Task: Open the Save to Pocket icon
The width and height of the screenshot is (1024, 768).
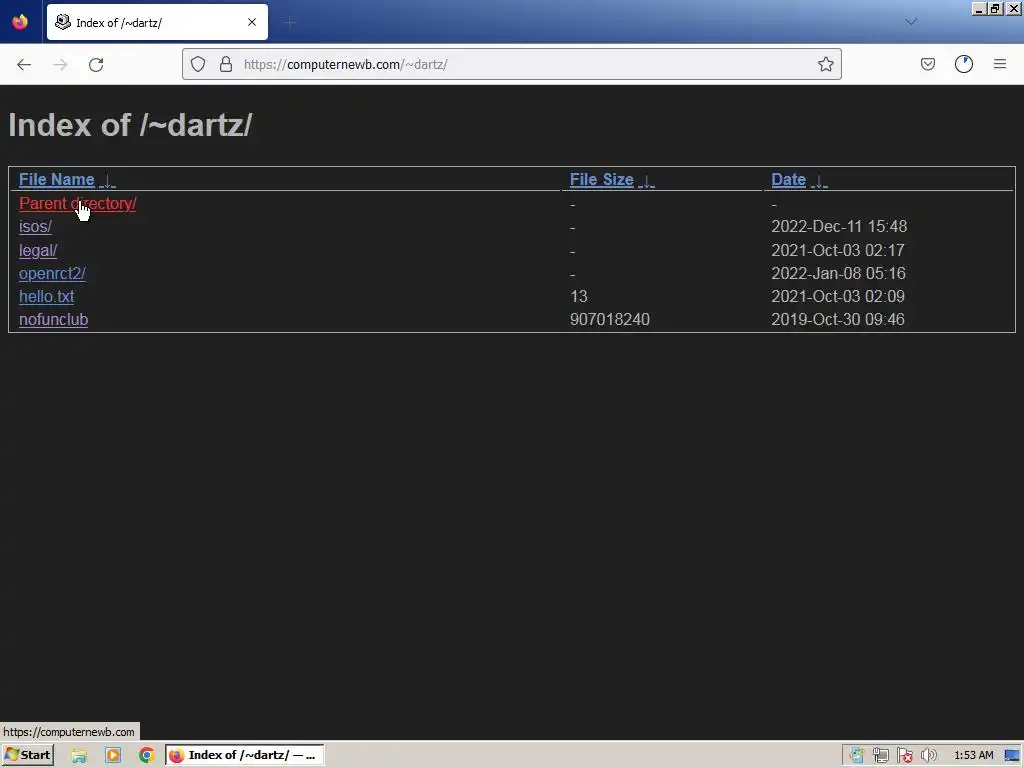Action: 927,64
